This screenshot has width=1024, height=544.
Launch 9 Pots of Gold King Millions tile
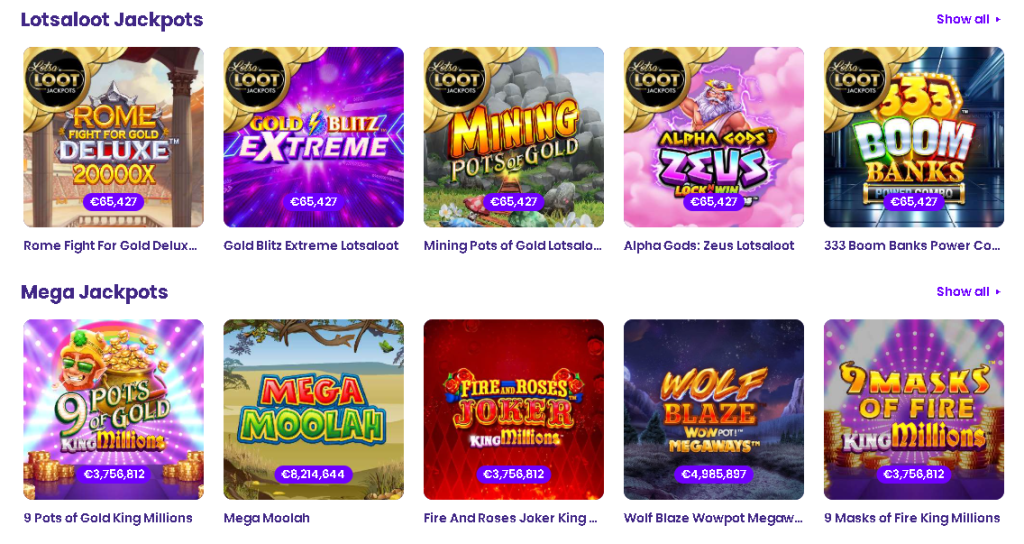click(x=114, y=409)
